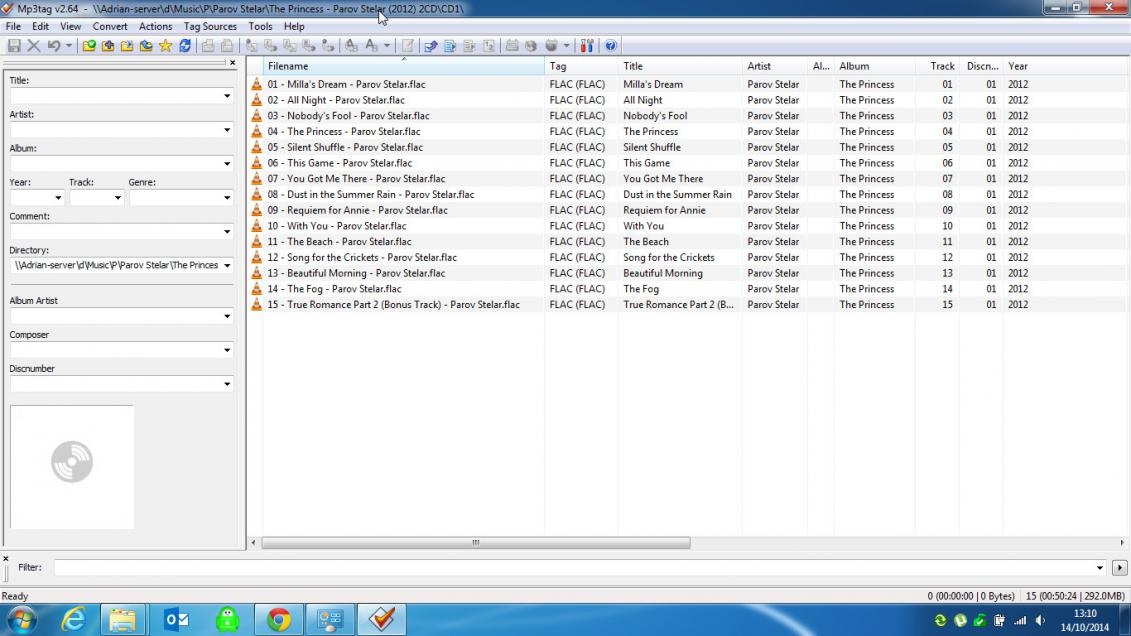Close the tag panel with its X

pyautogui.click(x=232, y=63)
